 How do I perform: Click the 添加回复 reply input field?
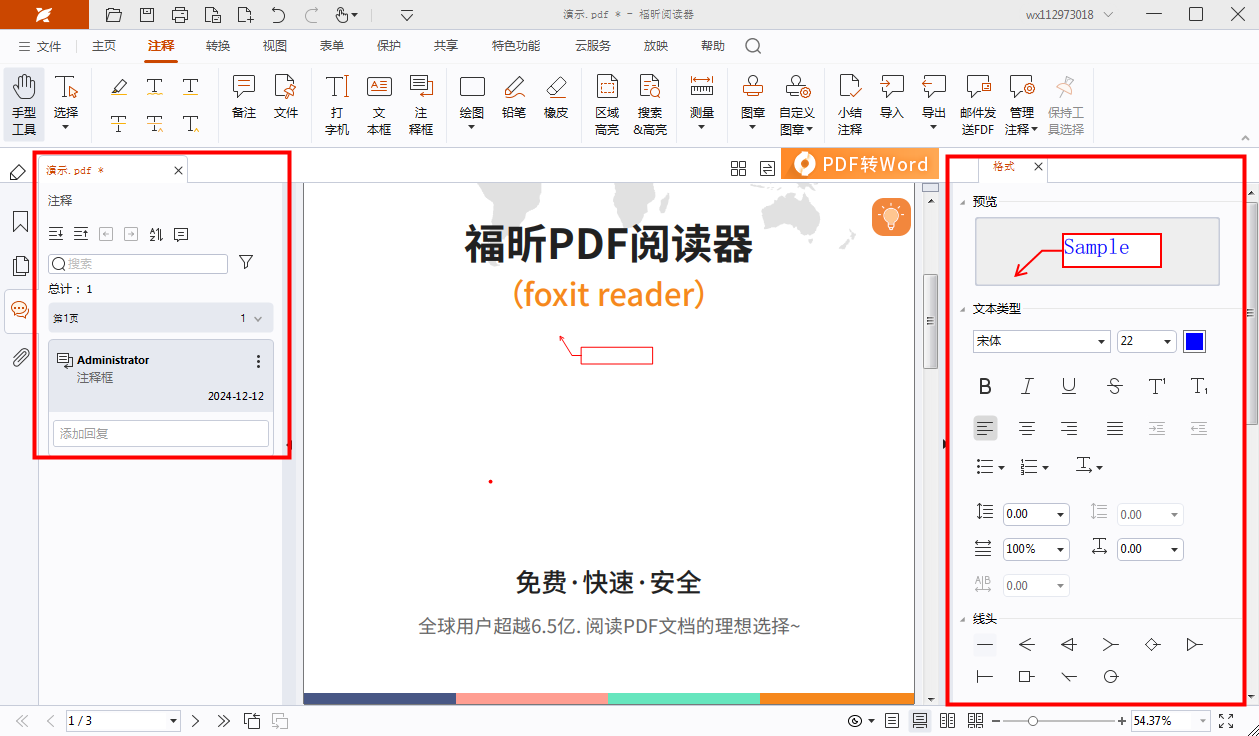161,433
